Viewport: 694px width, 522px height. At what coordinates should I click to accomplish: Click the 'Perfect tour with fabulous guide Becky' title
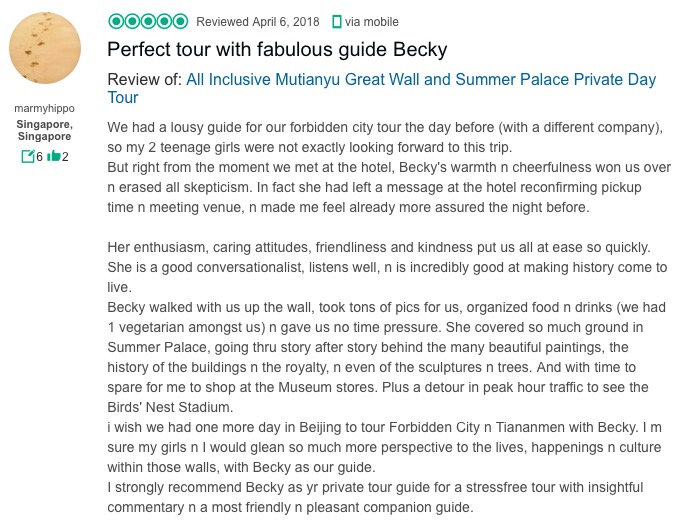click(277, 49)
